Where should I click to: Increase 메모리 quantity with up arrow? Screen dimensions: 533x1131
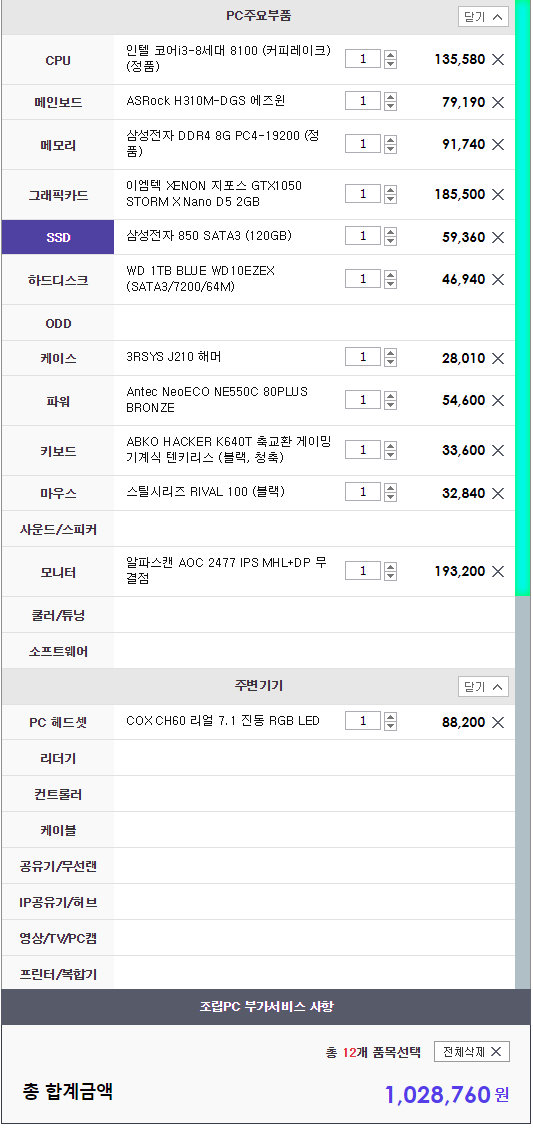pos(390,140)
